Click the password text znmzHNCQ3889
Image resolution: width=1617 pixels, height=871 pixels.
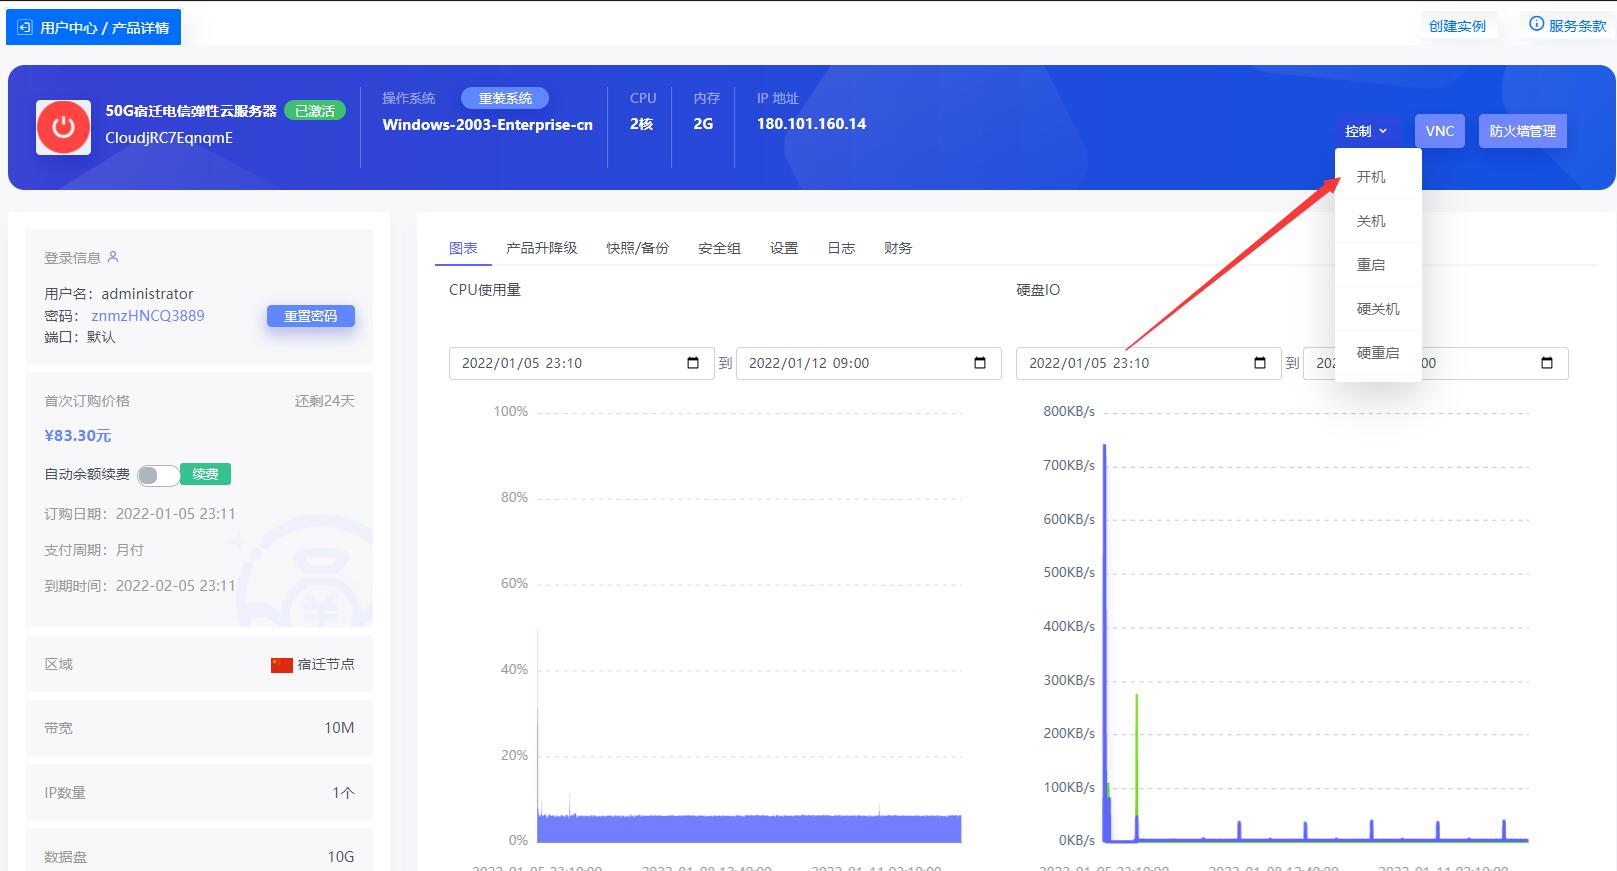tap(148, 316)
